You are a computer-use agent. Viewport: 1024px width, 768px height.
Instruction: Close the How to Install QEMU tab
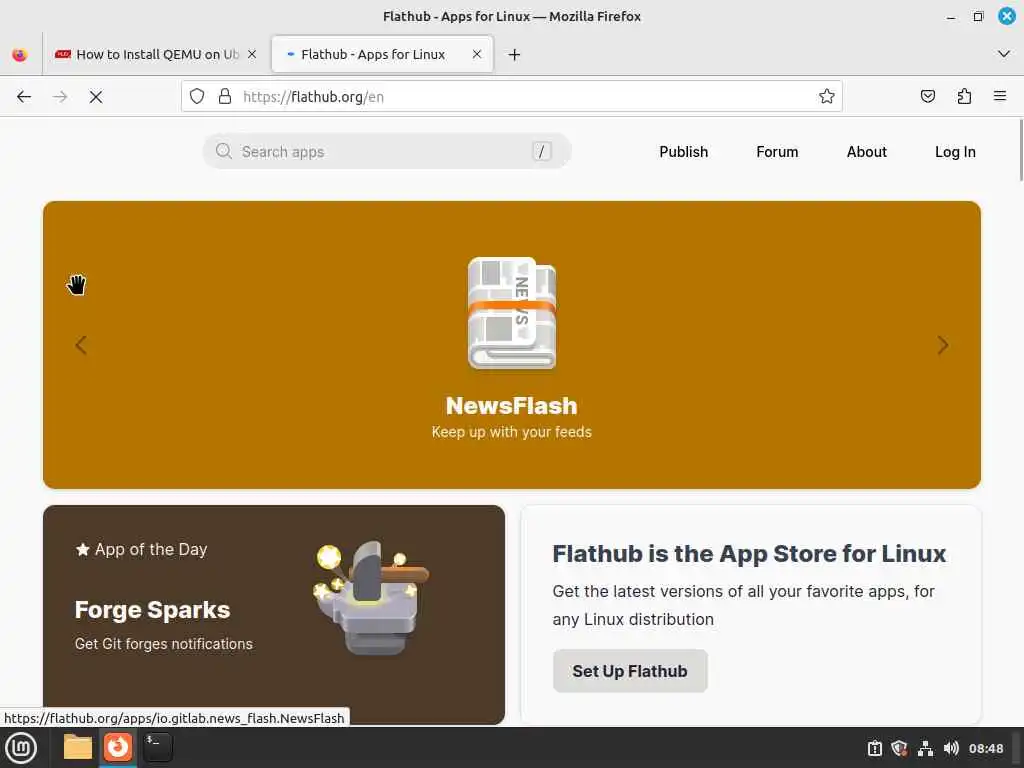pos(252,54)
